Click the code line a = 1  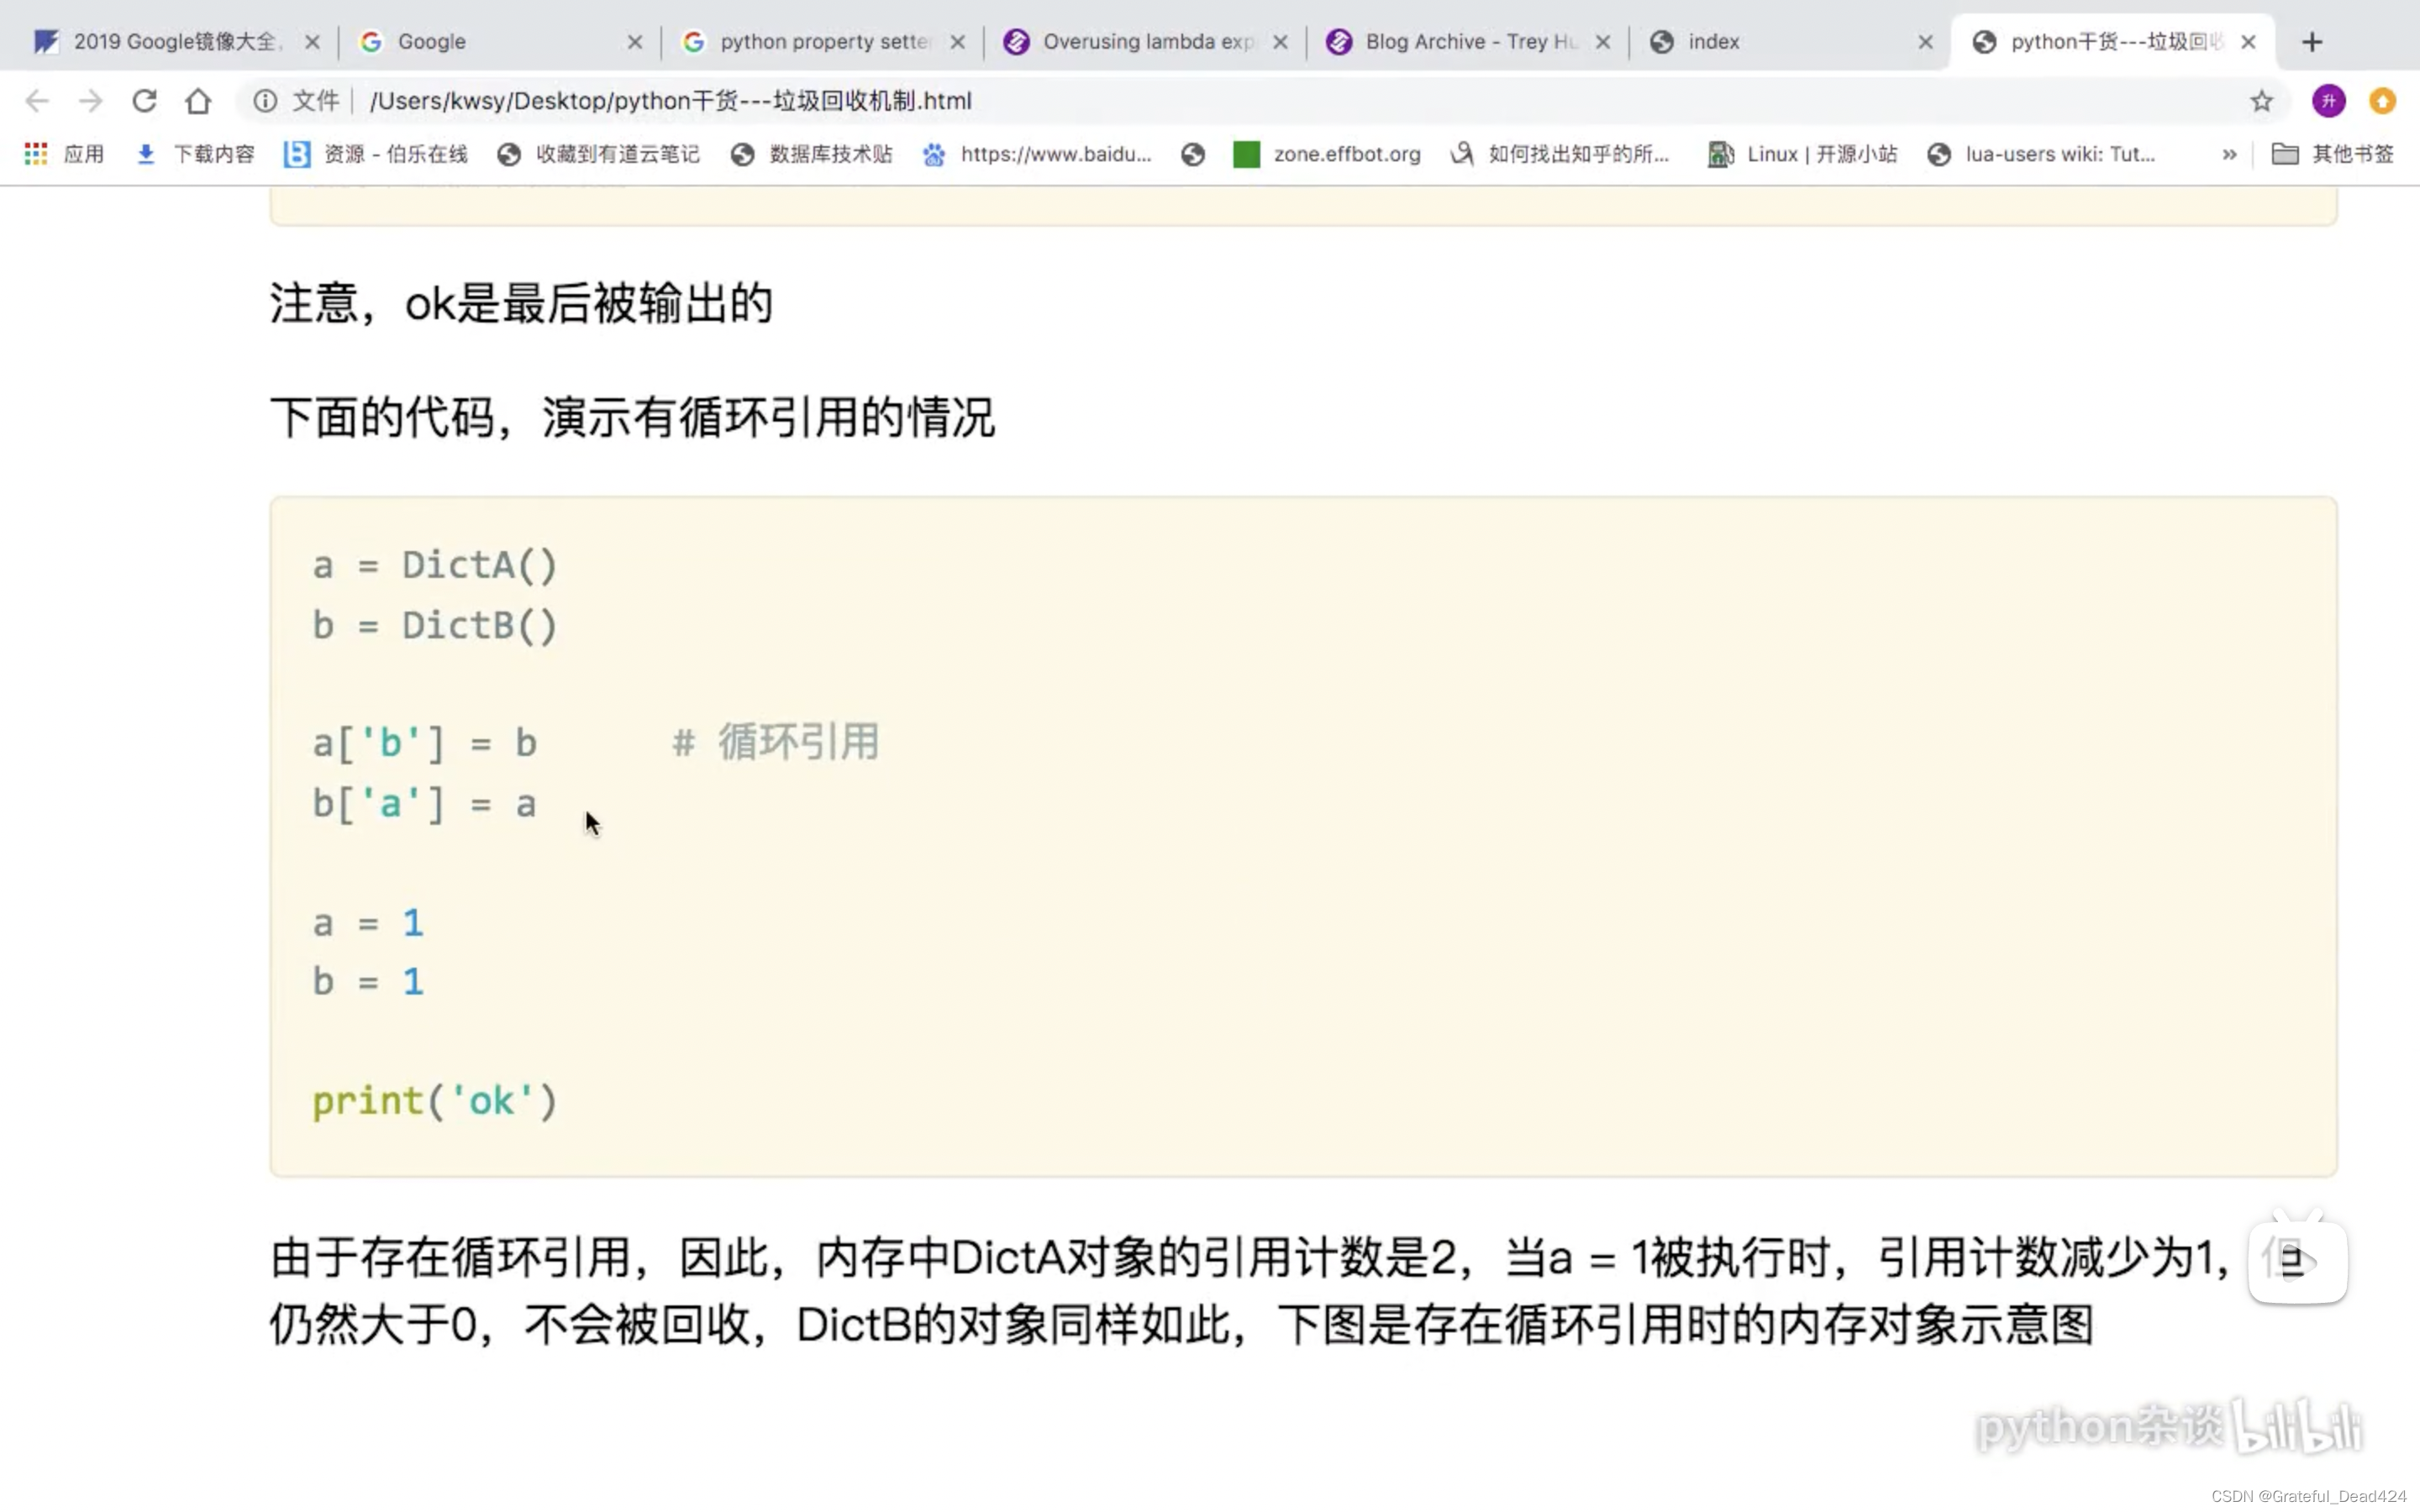[x=368, y=922]
